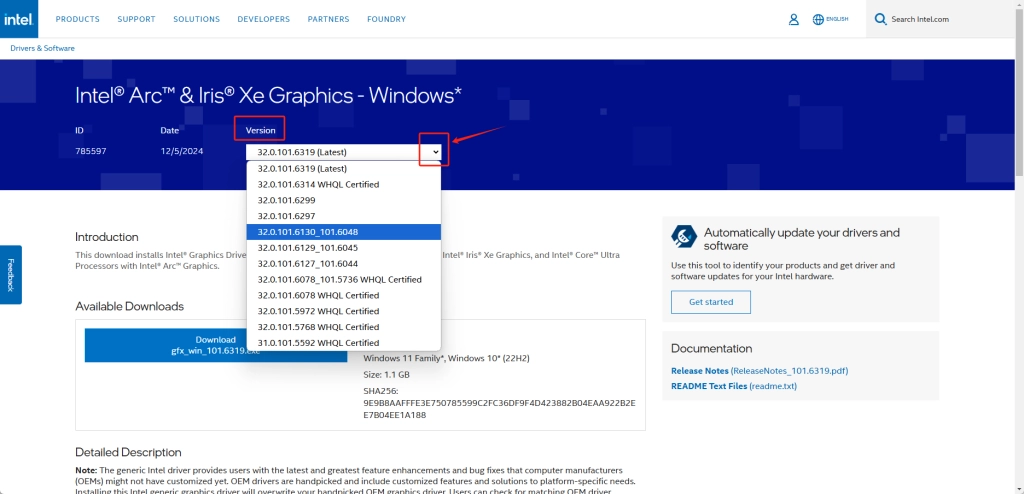The width and height of the screenshot is (1024, 494).
Task: Select version 32.0.101.6129_101.6045
Action: click(344, 248)
